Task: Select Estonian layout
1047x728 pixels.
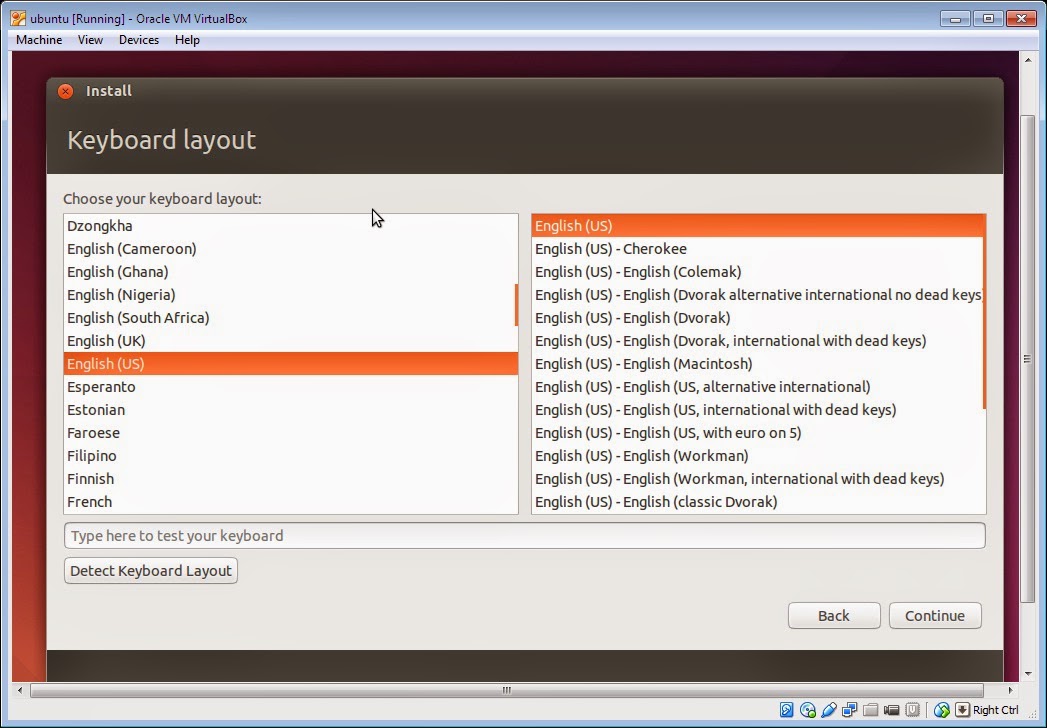Action: point(290,410)
